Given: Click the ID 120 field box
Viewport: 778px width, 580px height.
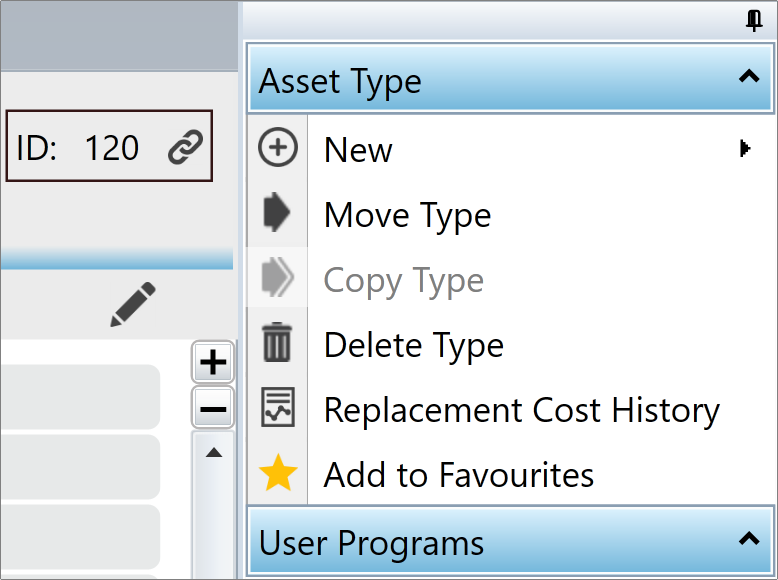Looking at the screenshot, I should pos(109,146).
